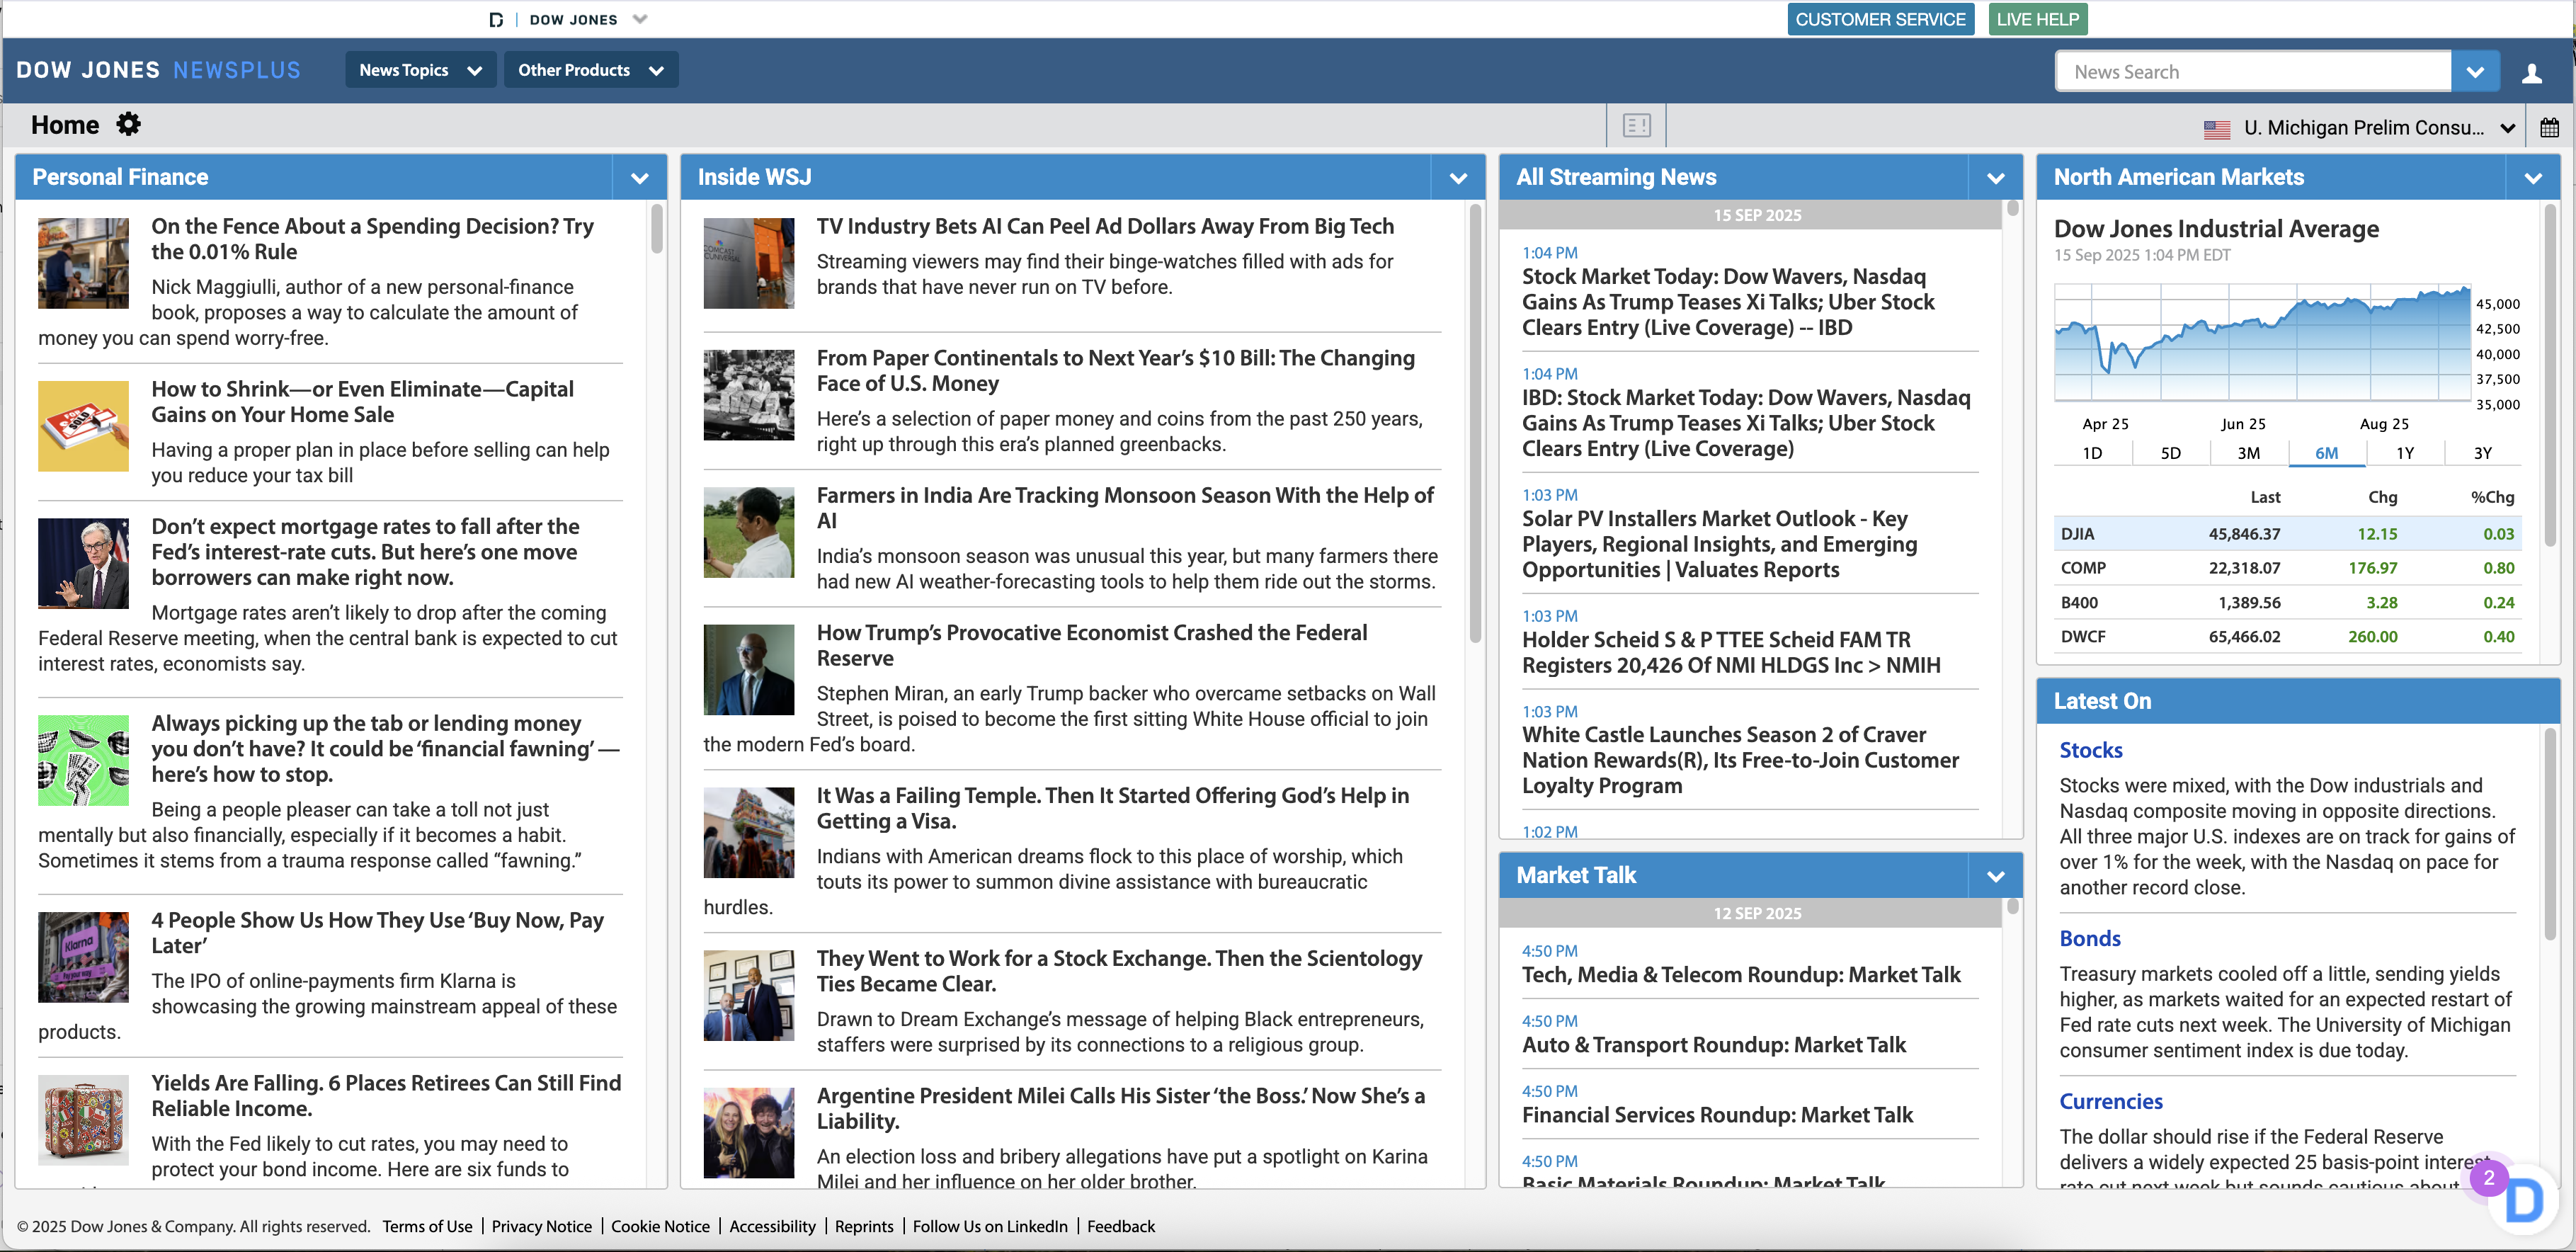Open Financial Services Roundup item
This screenshot has width=2576, height=1252.
(1717, 1115)
